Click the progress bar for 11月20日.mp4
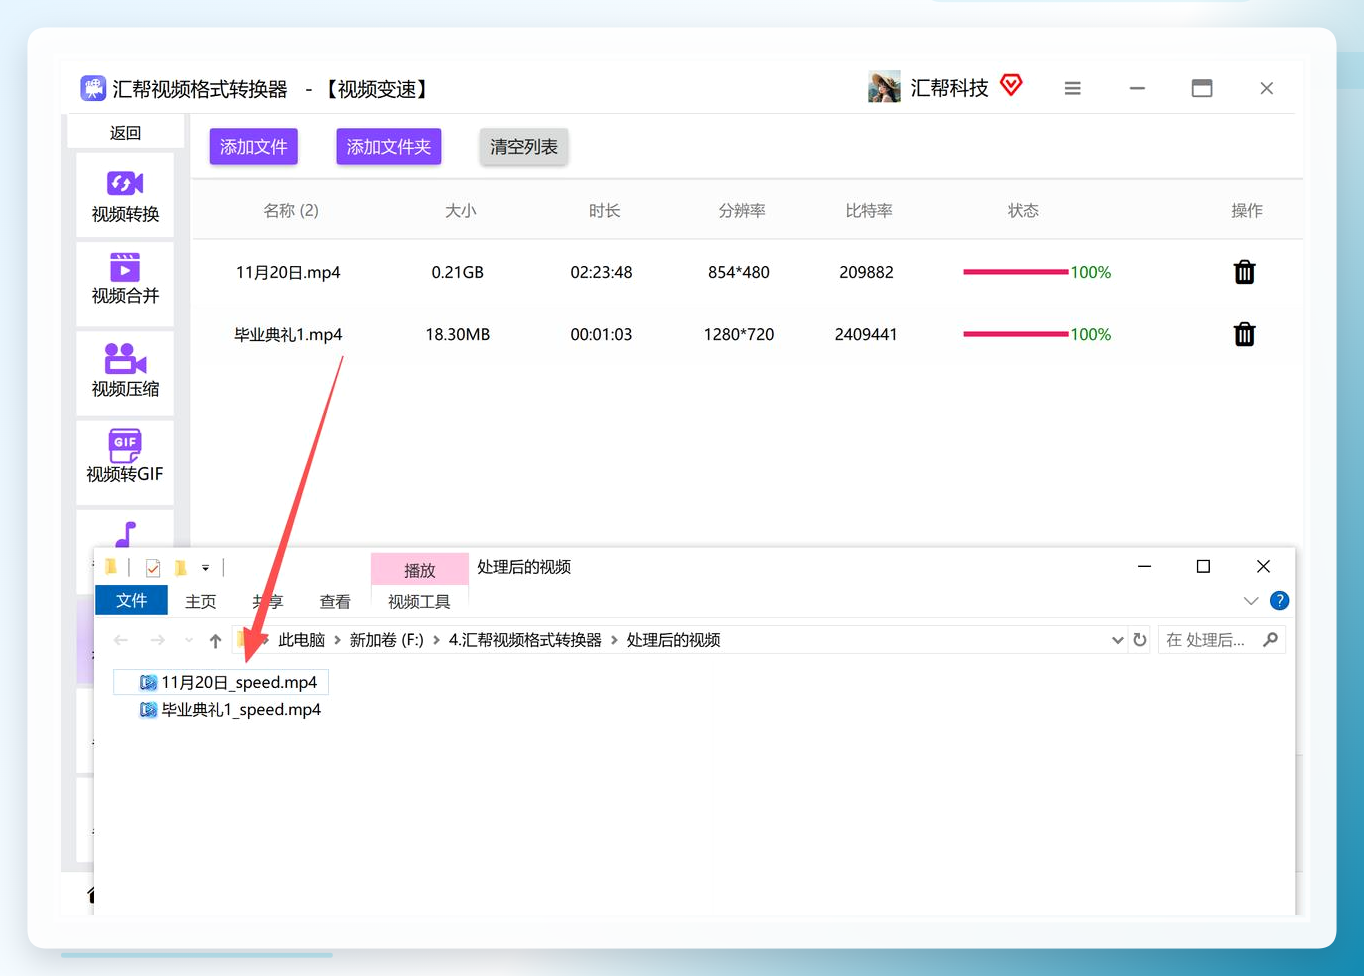The image size is (1364, 976). (1015, 272)
